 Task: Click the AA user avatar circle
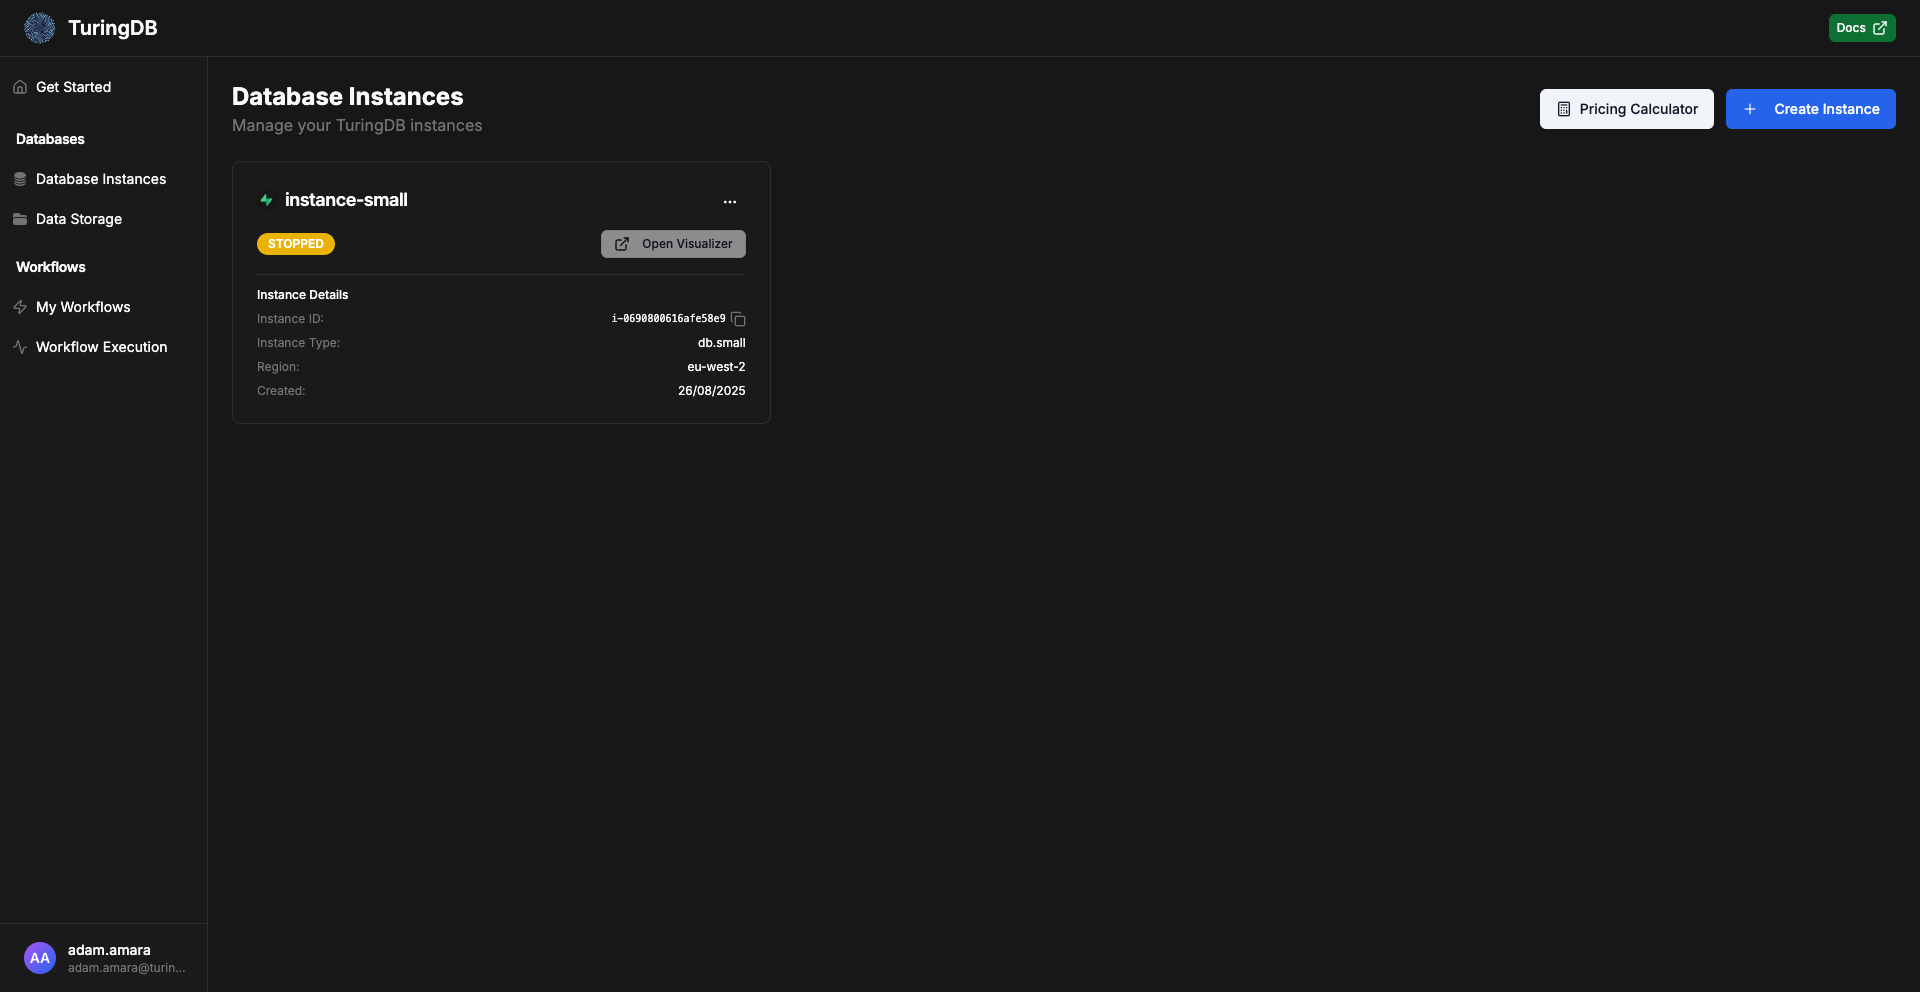pos(39,957)
